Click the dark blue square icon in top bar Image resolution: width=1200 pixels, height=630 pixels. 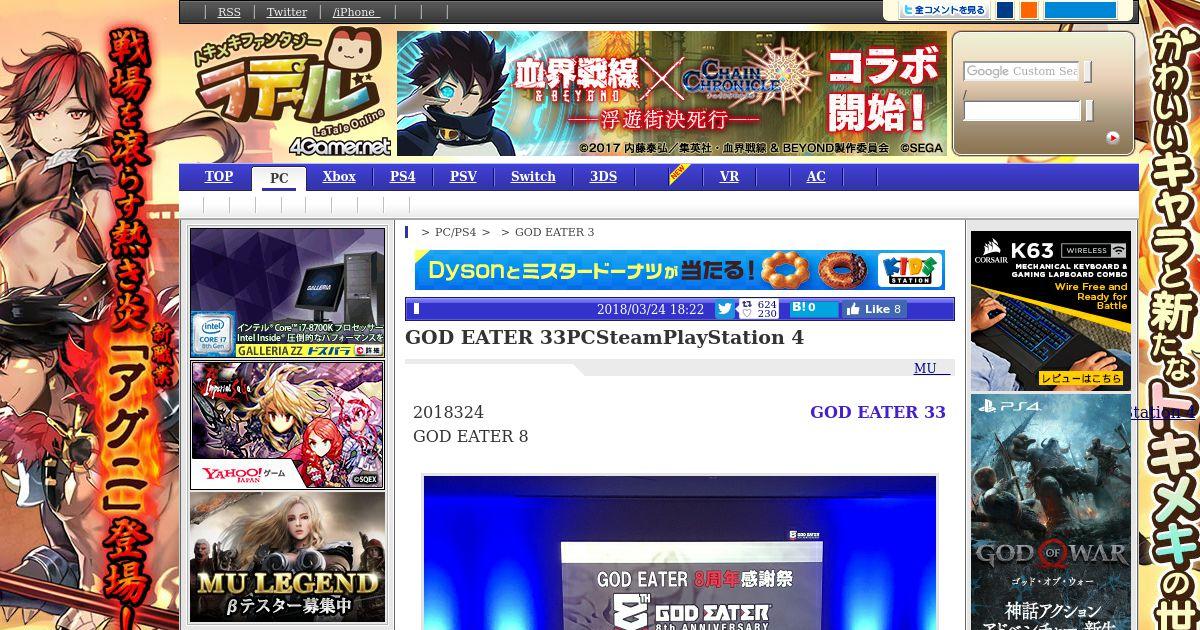tap(1005, 10)
